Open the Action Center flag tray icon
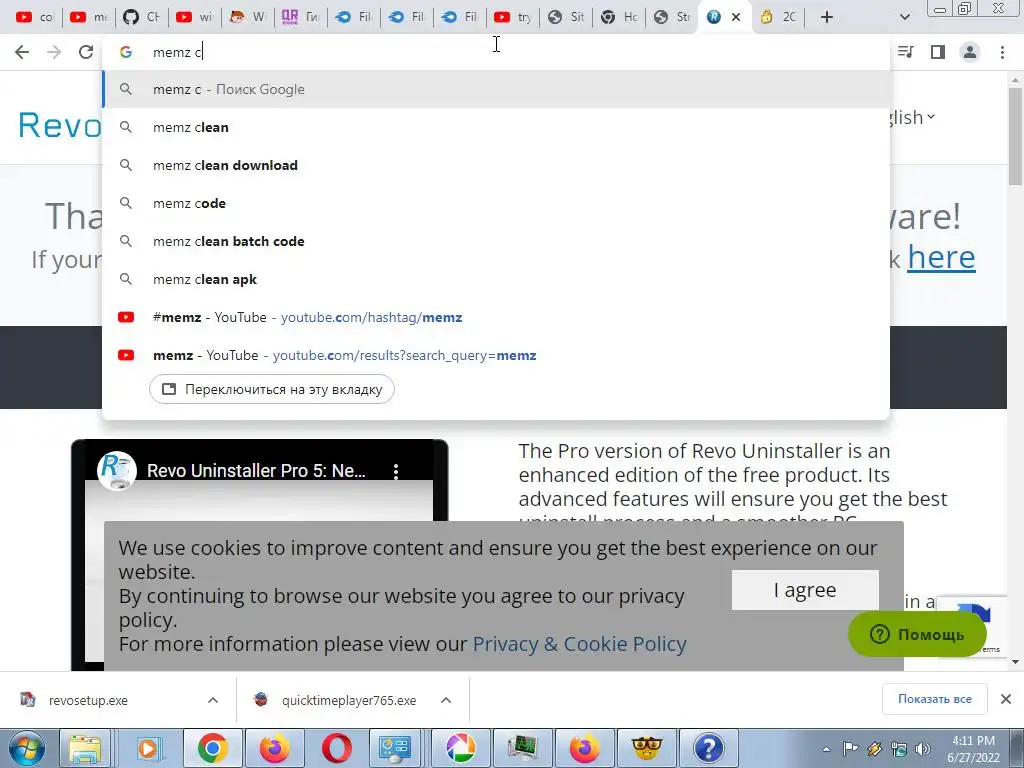The height and width of the screenshot is (768, 1024). (x=850, y=749)
